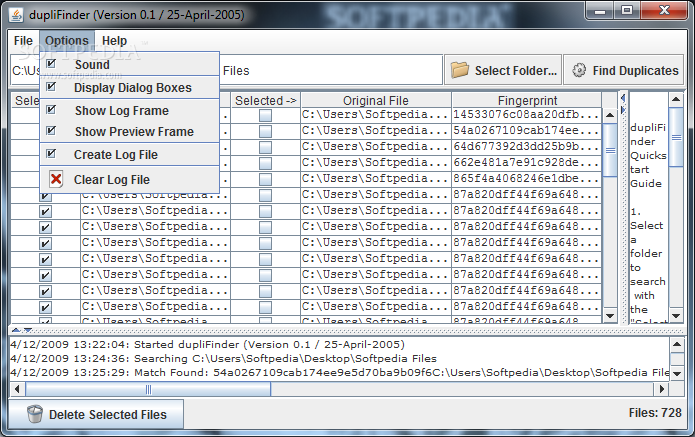This screenshot has height=437, width=695.
Task: Click 'Quickstart Guide' text in preview pane
Action: click(648, 169)
